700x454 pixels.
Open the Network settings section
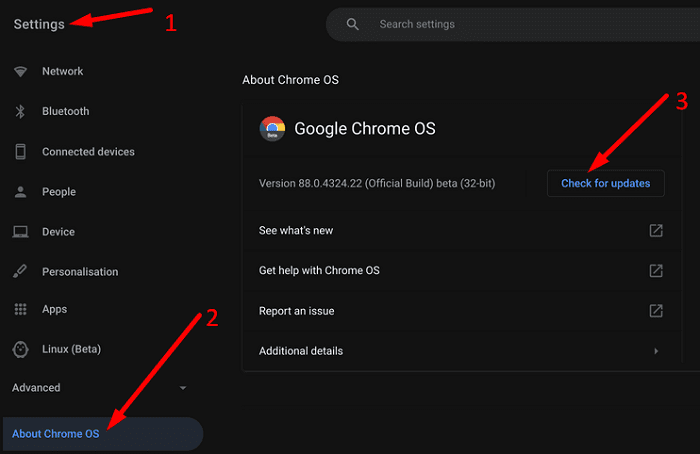(x=62, y=72)
